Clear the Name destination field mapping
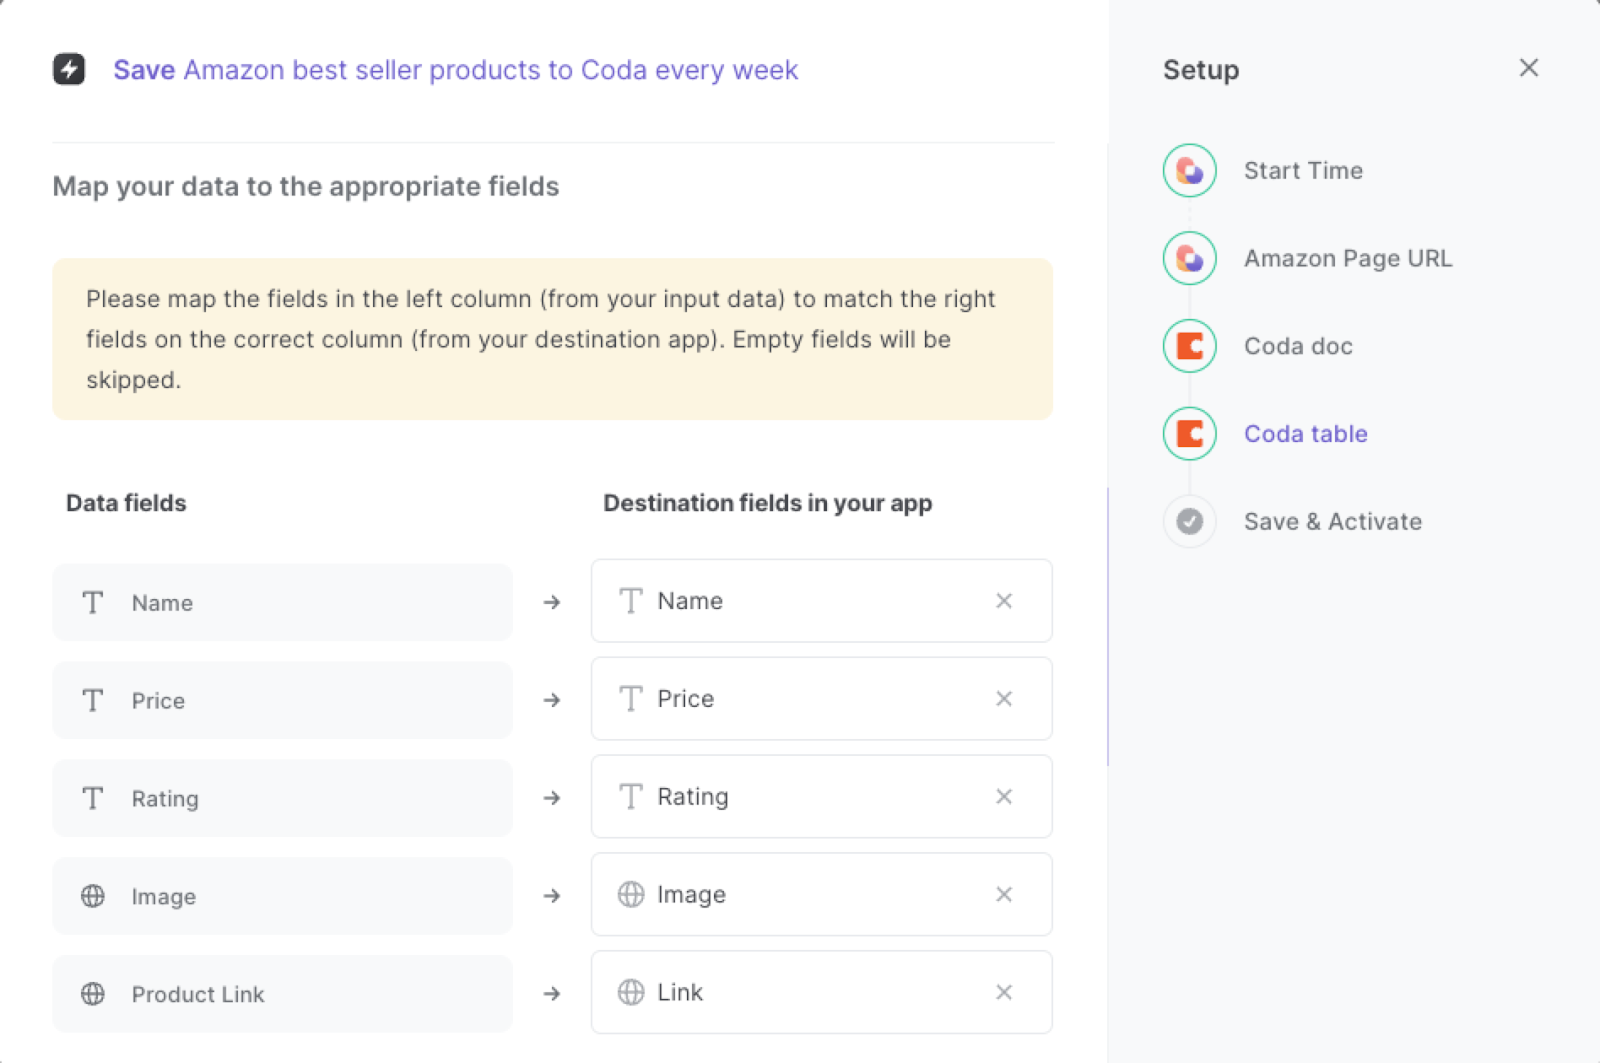 pos(1004,600)
